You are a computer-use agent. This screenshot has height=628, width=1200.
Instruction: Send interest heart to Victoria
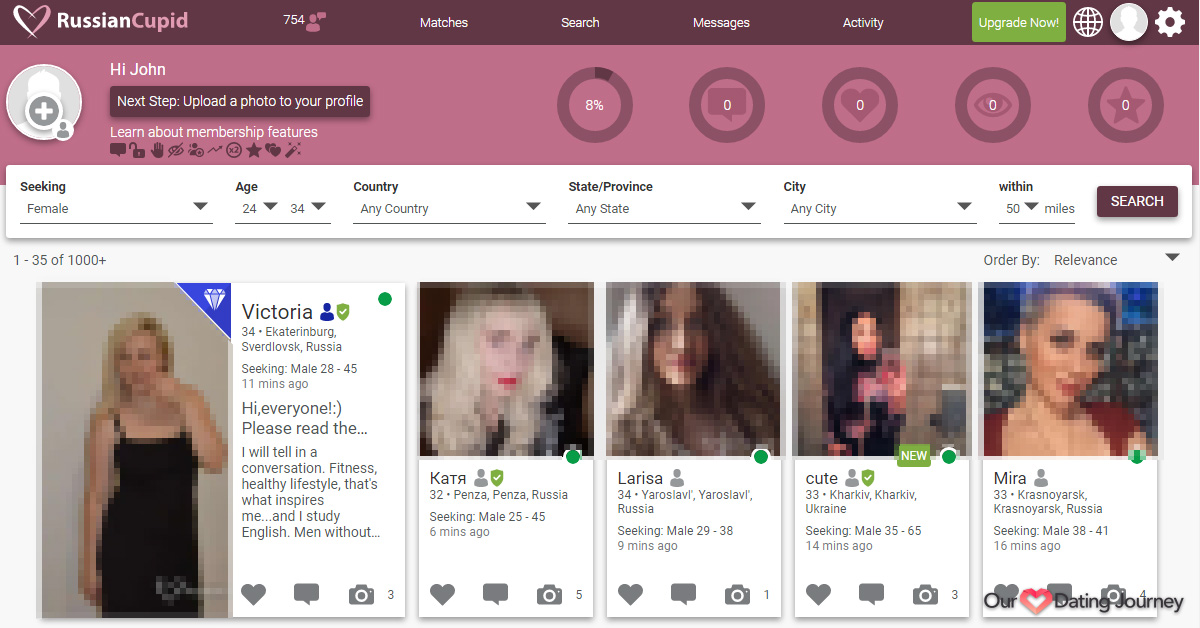[x=254, y=594]
